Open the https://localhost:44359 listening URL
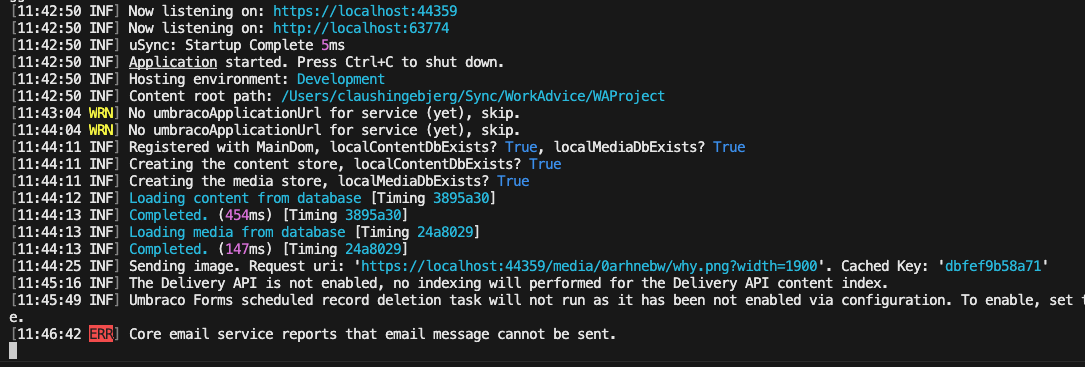1085x367 pixels. [x=365, y=12]
